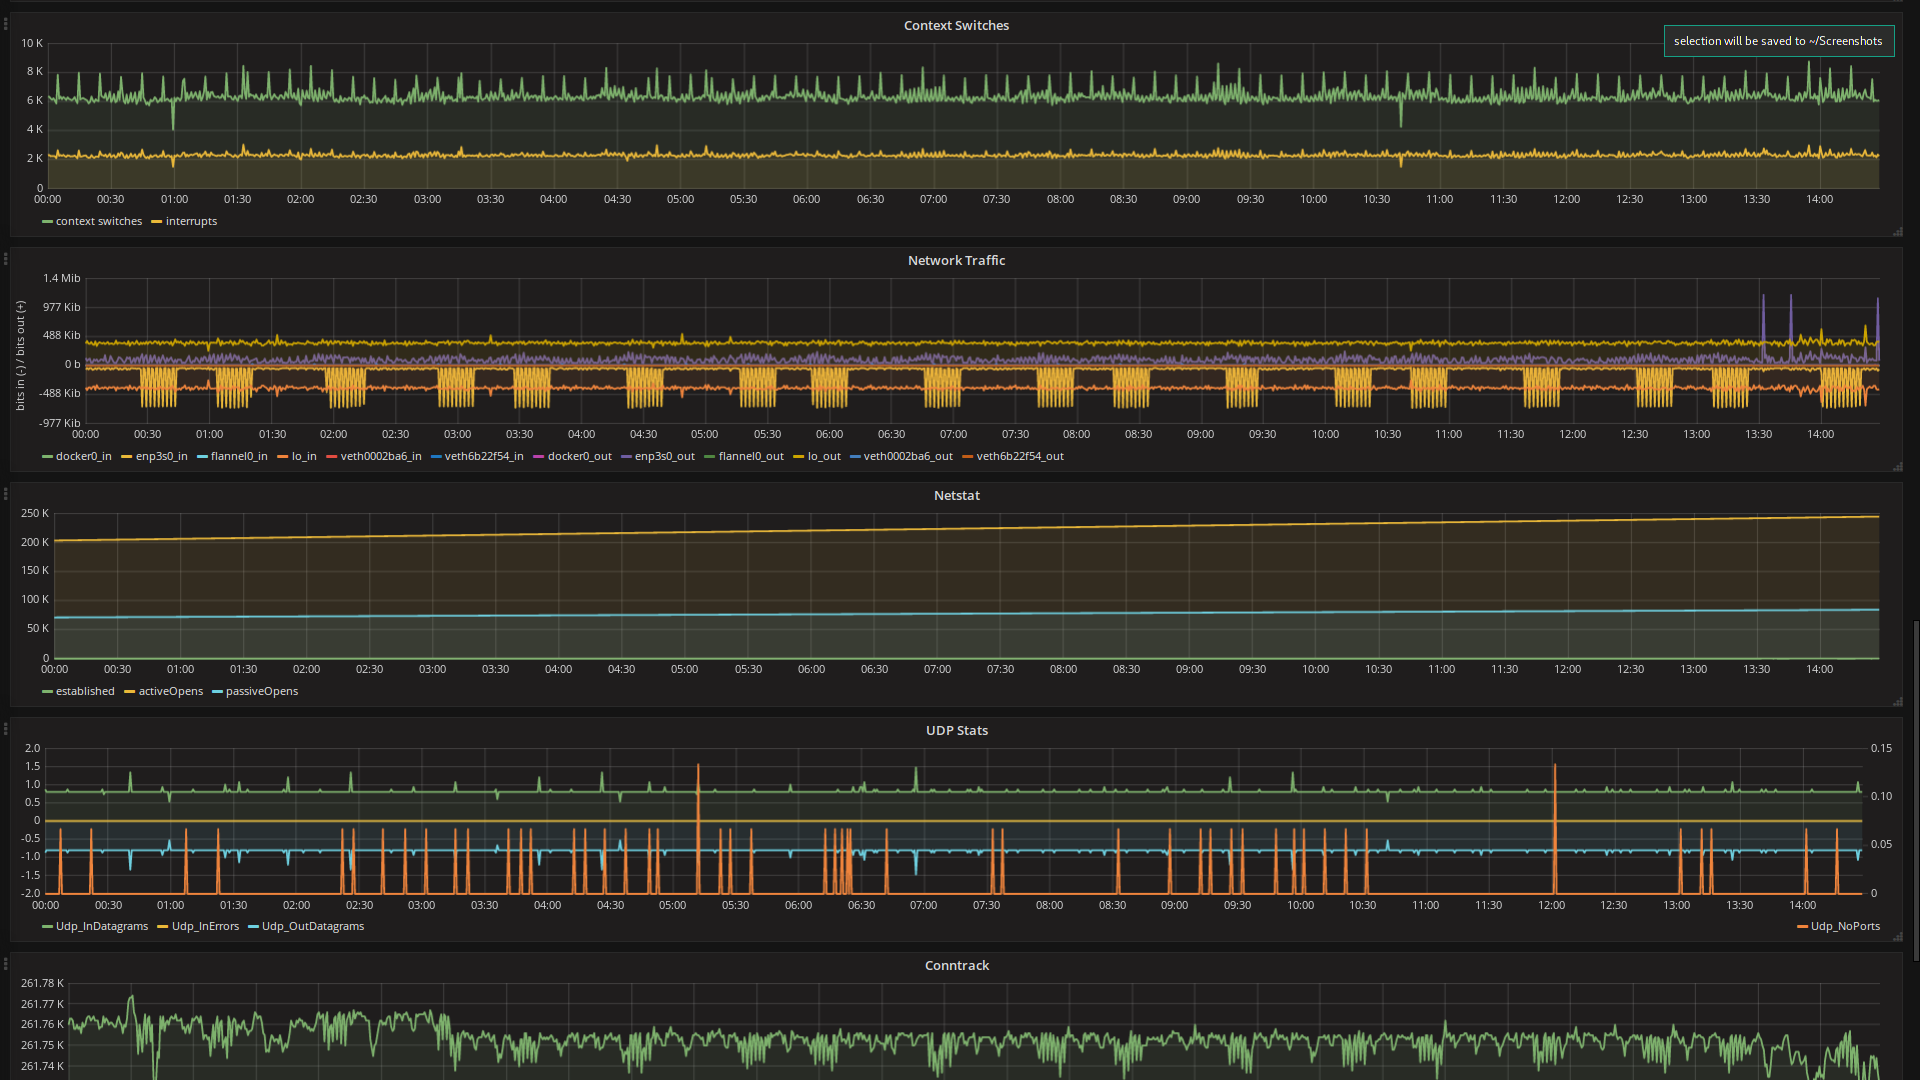1920x1080 pixels.
Task: Click the Context Switches panel resize handle
Action: point(1897,232)
